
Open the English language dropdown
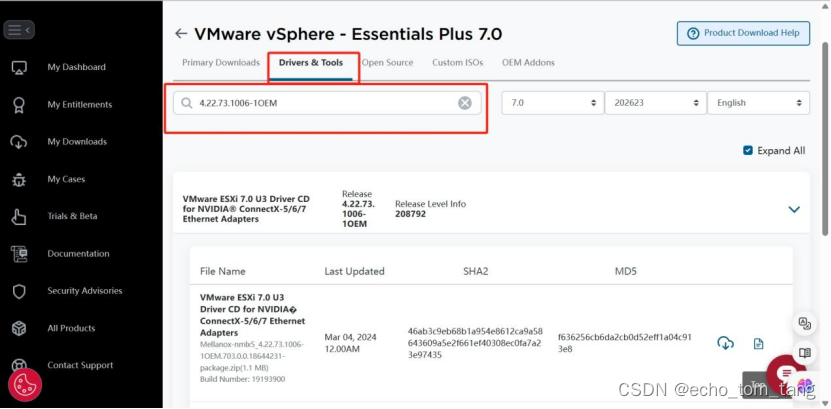pyautogui.click(x=758, y=103)
